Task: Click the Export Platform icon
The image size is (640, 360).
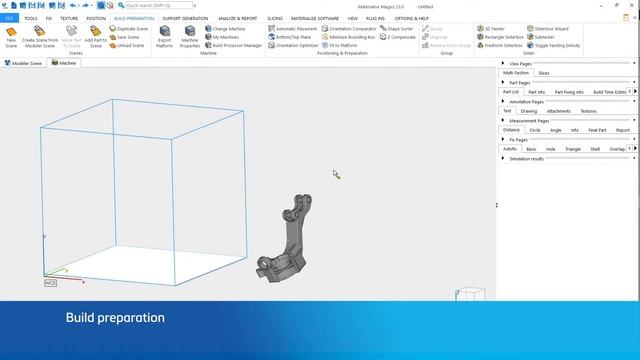Action: point(164,31)
